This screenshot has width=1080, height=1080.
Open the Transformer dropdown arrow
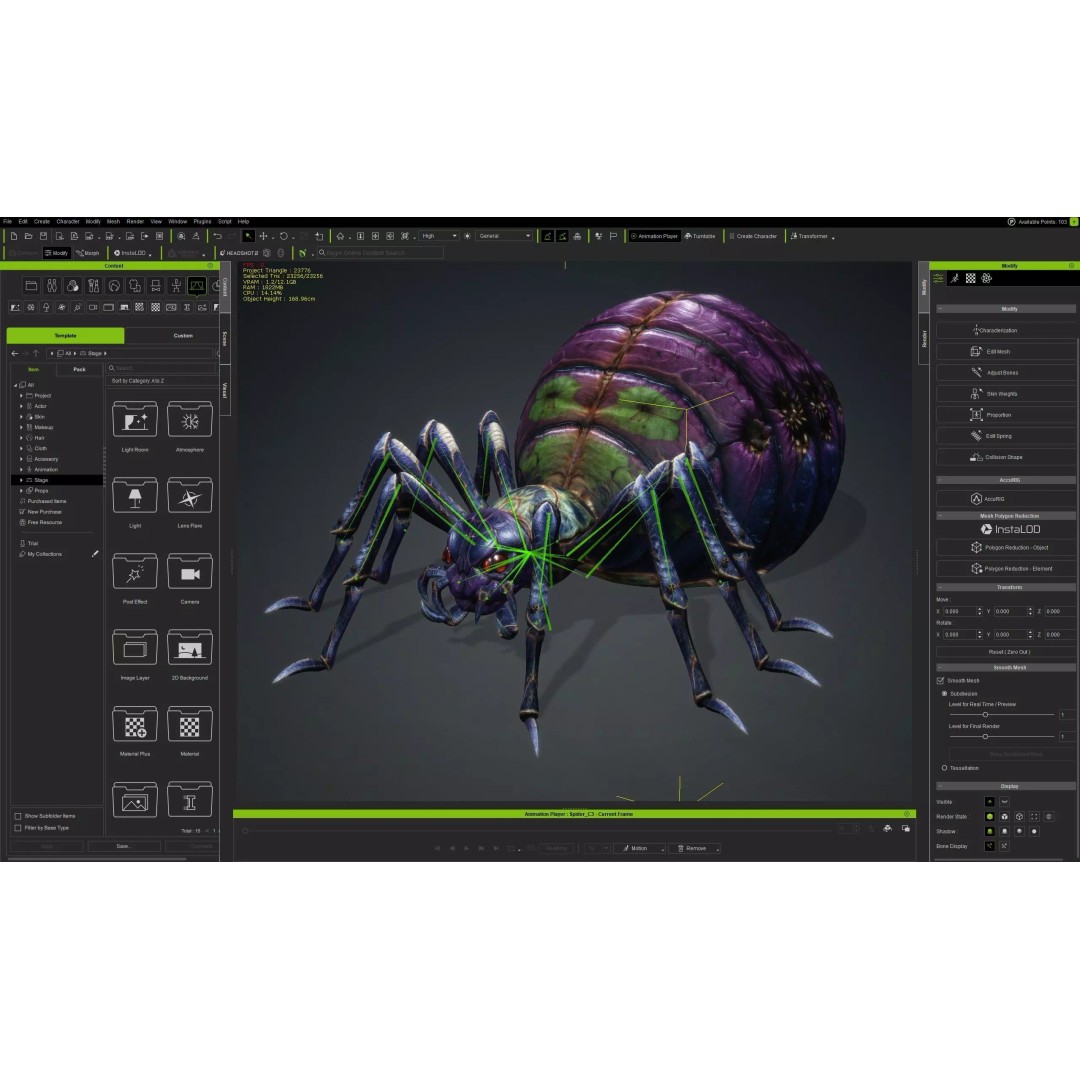(833, 238)
